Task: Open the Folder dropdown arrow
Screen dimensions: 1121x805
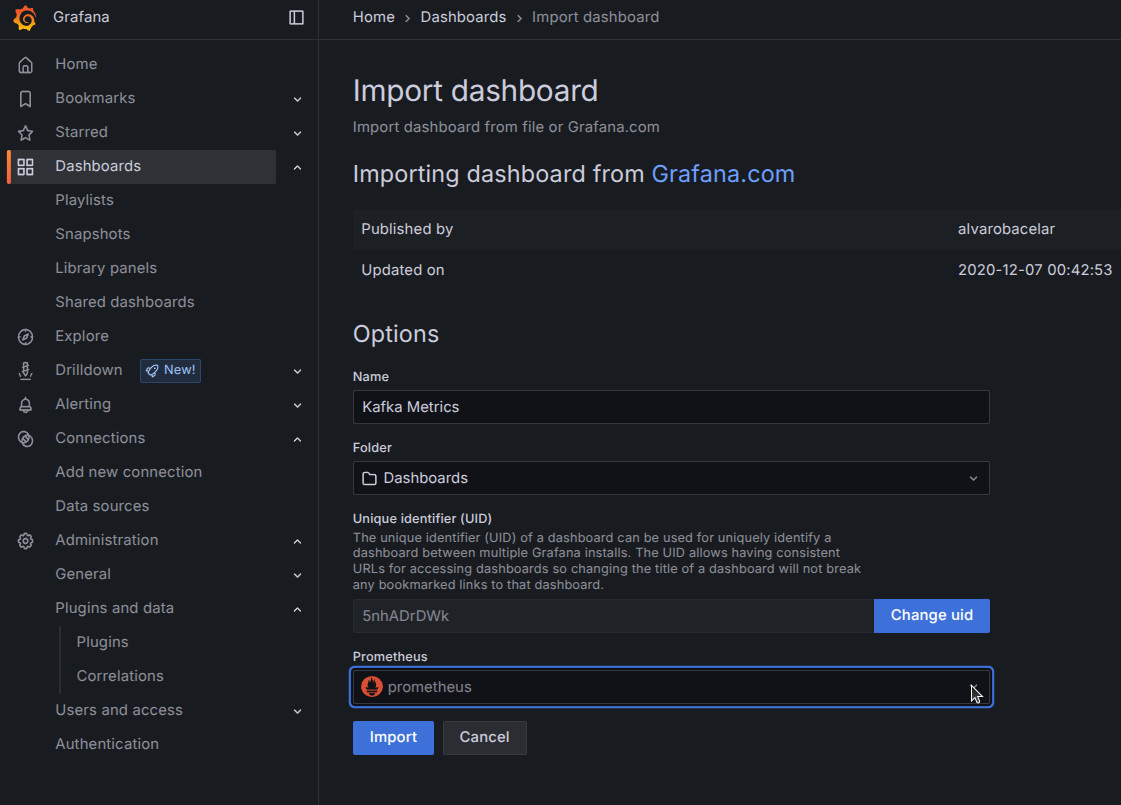Action: click(x=973, y=478)
